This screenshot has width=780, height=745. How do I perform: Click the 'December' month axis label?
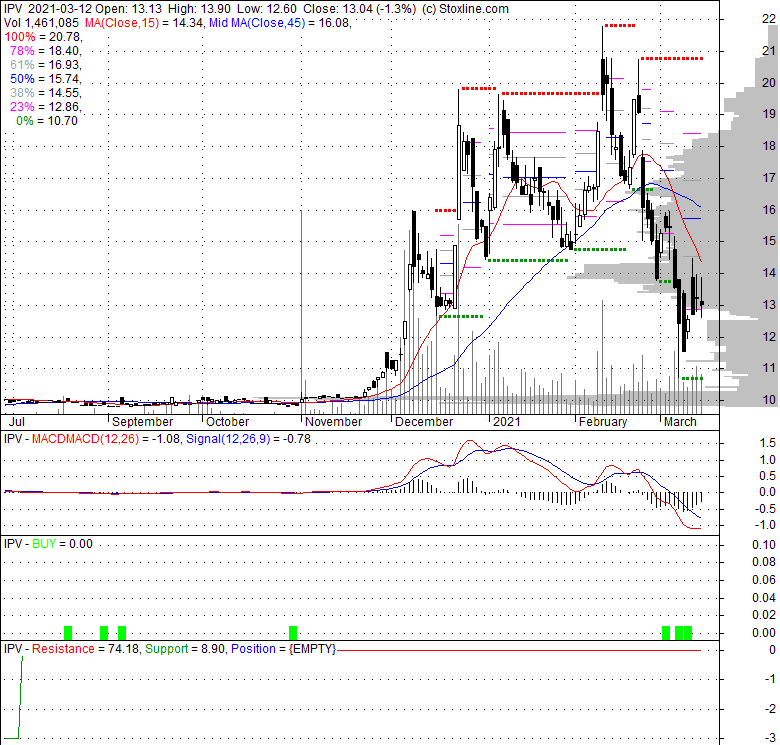pyautogui.click(x=424, y=422)
